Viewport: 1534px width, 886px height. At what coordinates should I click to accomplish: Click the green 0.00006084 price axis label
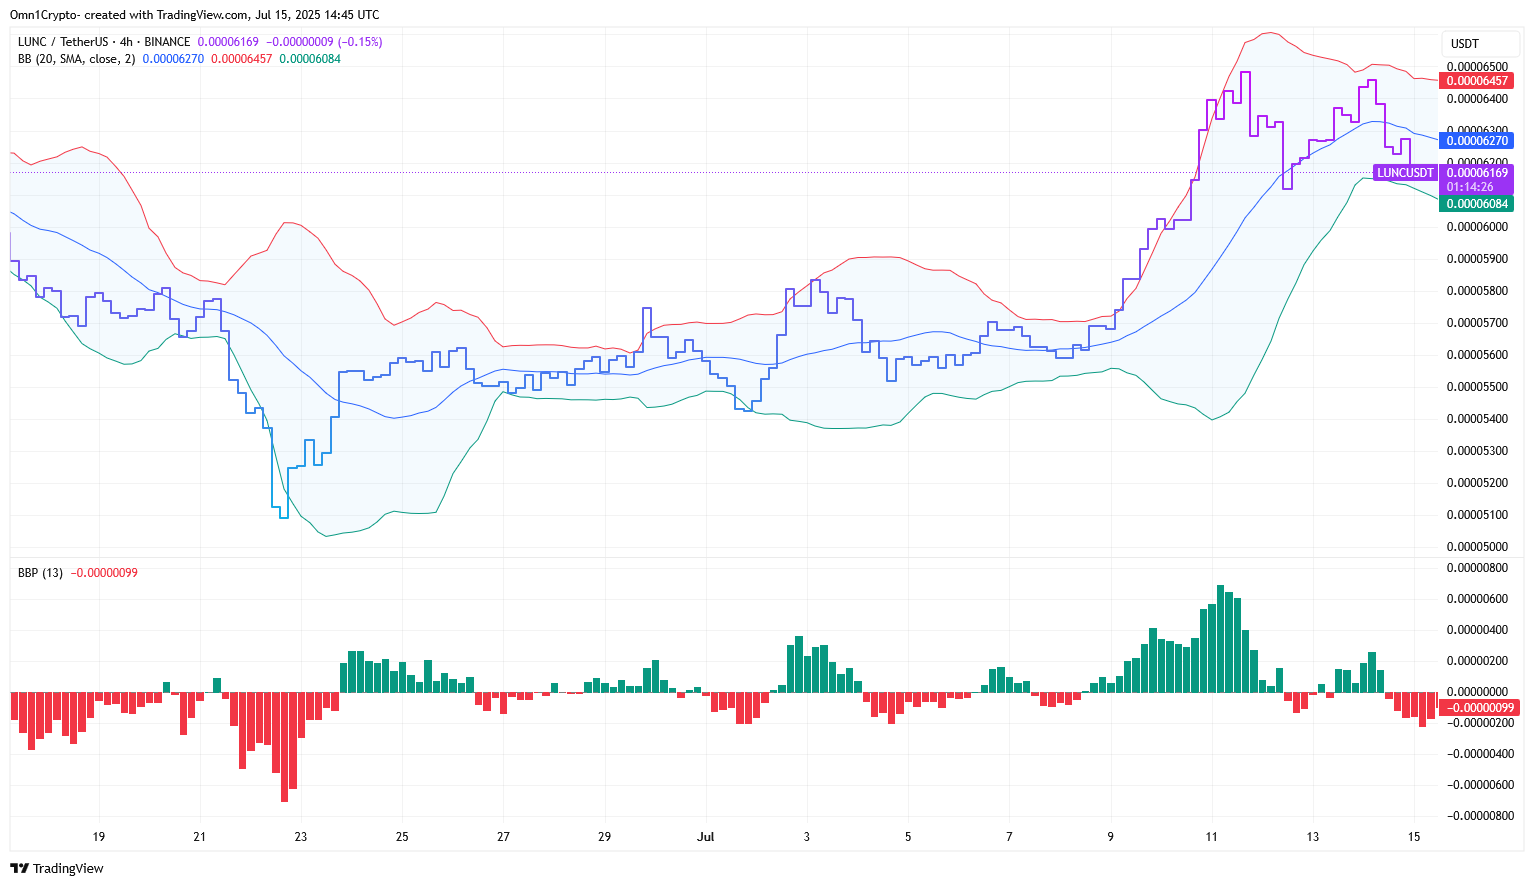(1477, 204)
